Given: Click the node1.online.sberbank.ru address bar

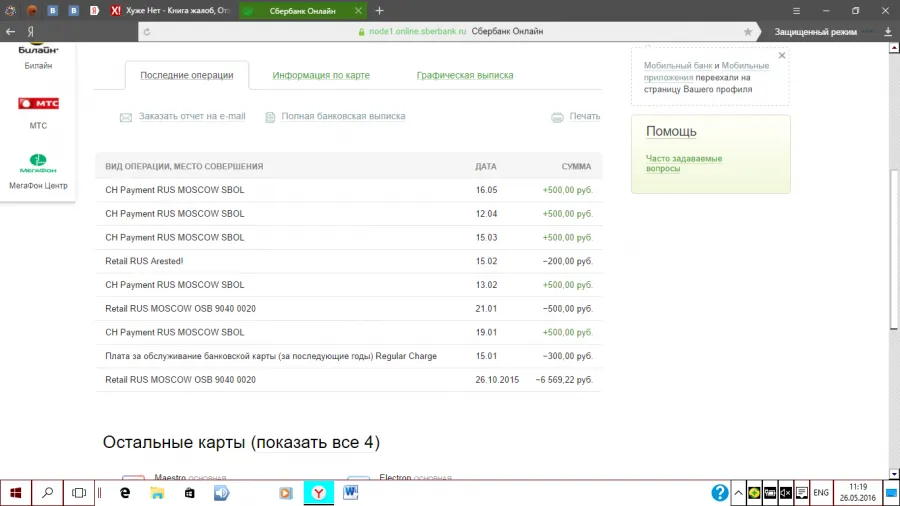Looking at the screenshot, I should [x=417, y=32].
